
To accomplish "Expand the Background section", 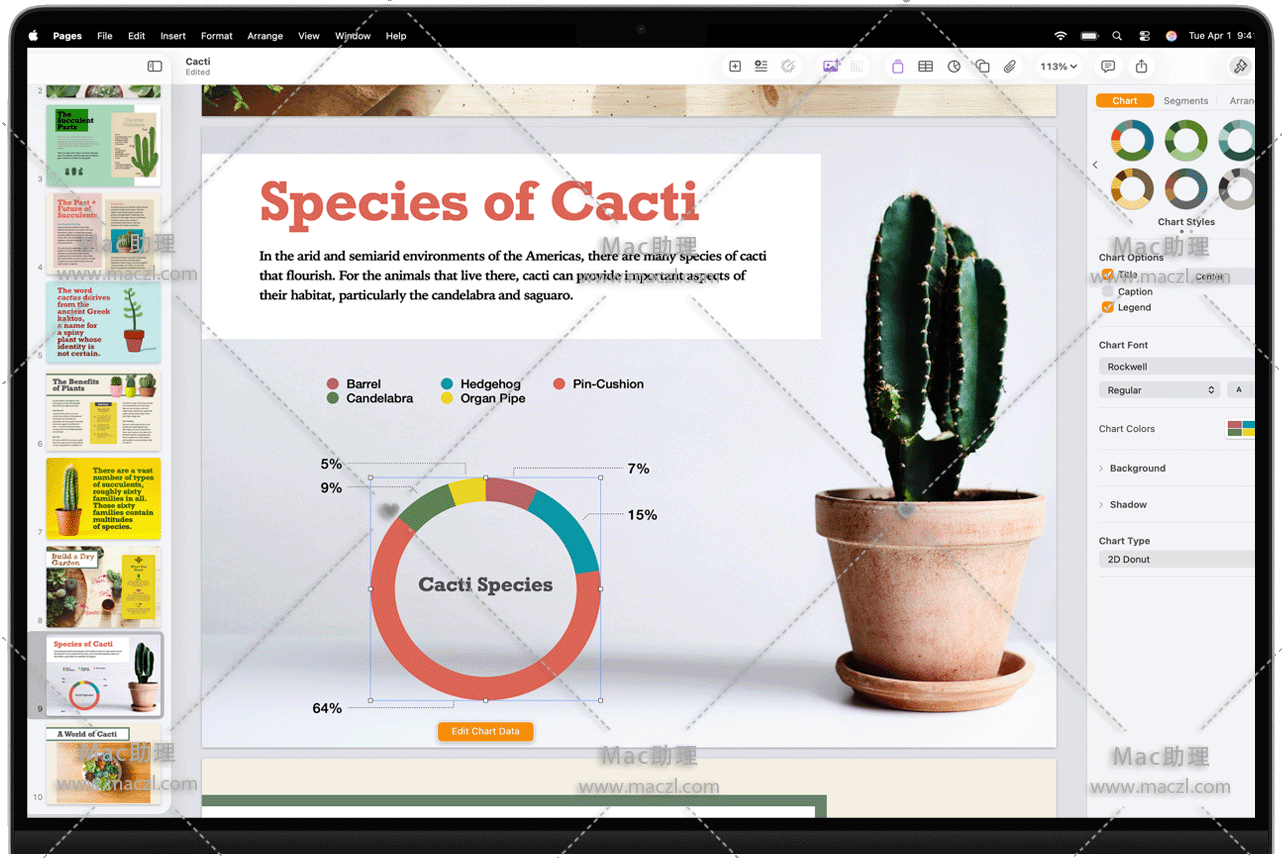I will [x=1137, y=468].
